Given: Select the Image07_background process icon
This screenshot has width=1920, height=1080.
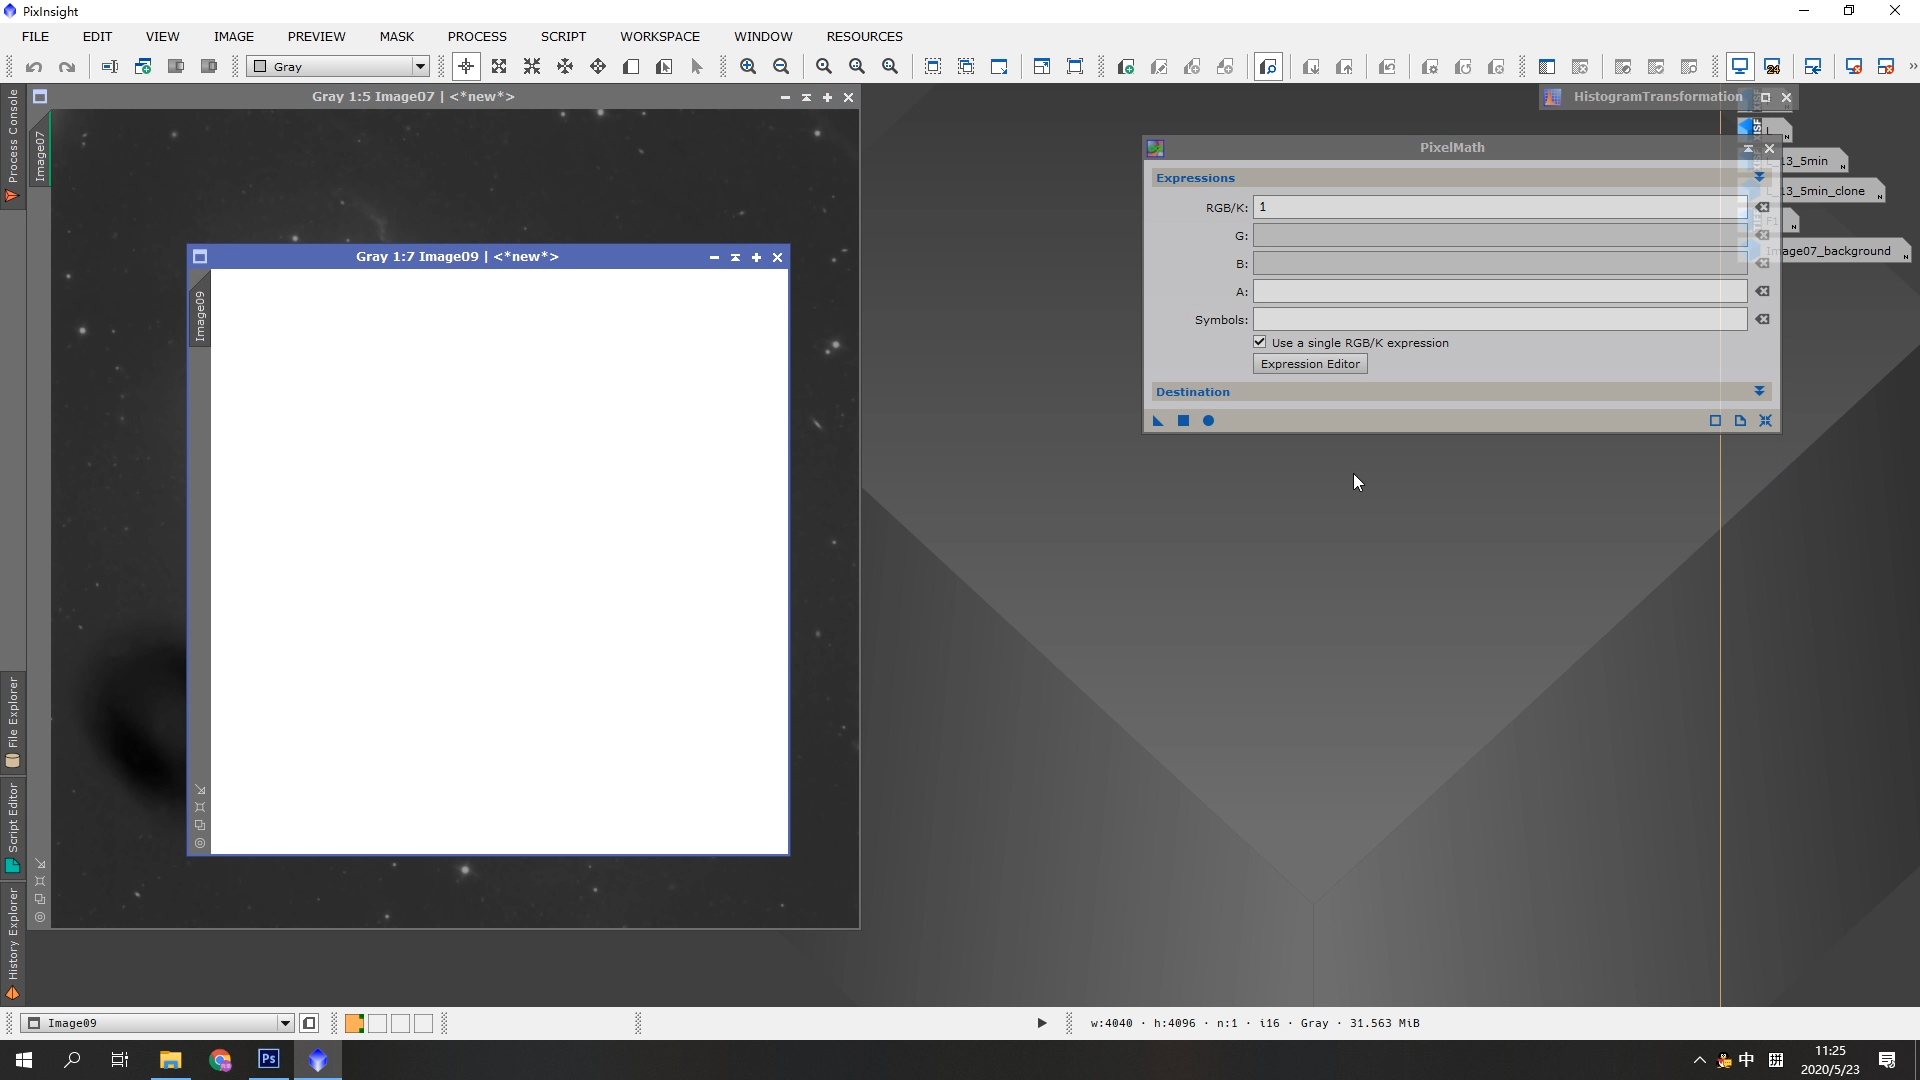Looking at the screenshot, I should pyautogui.click(x=1842, y=251).
